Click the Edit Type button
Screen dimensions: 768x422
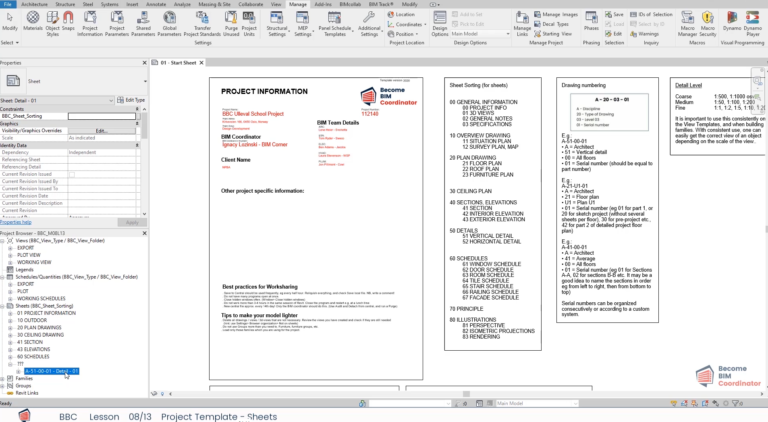tap(129, 100)
